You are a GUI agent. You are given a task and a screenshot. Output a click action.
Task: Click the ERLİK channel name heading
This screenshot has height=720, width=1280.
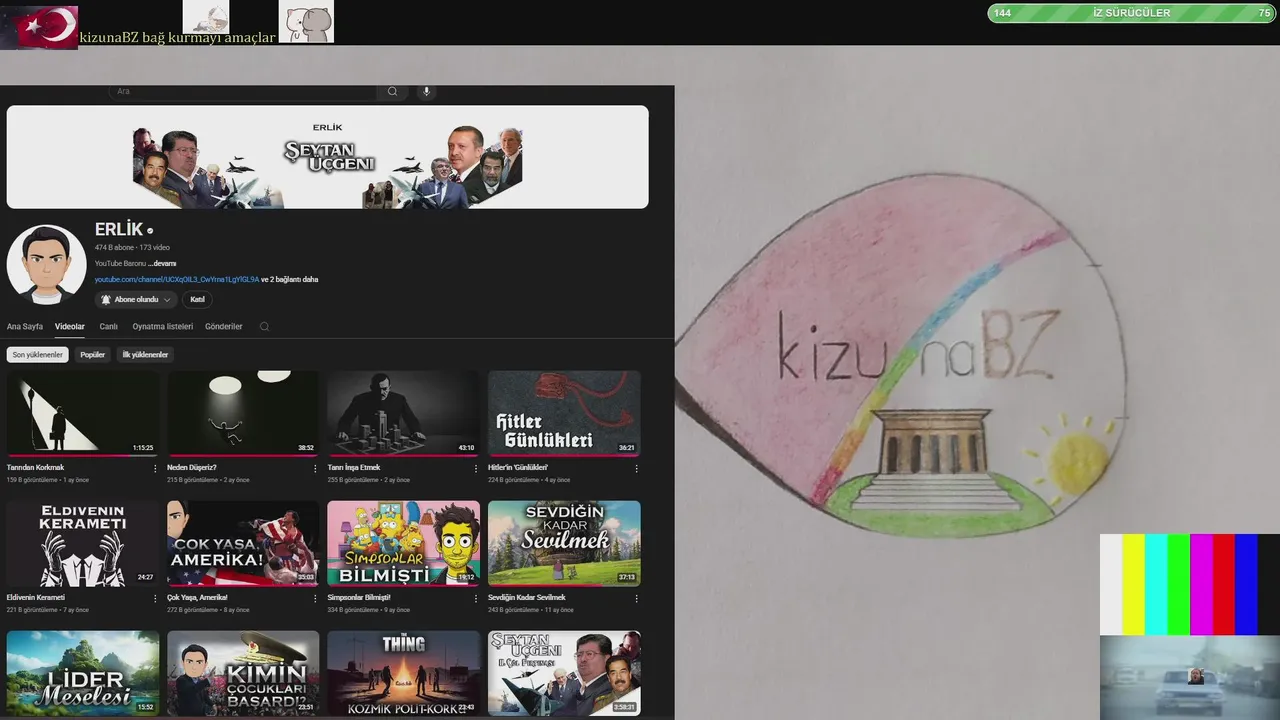119,230
